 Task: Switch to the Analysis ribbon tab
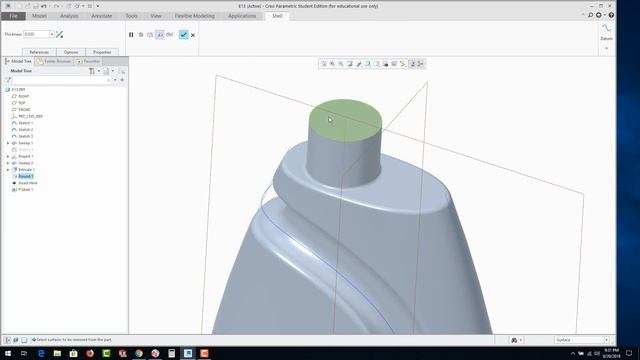click(x=69, y=16)
